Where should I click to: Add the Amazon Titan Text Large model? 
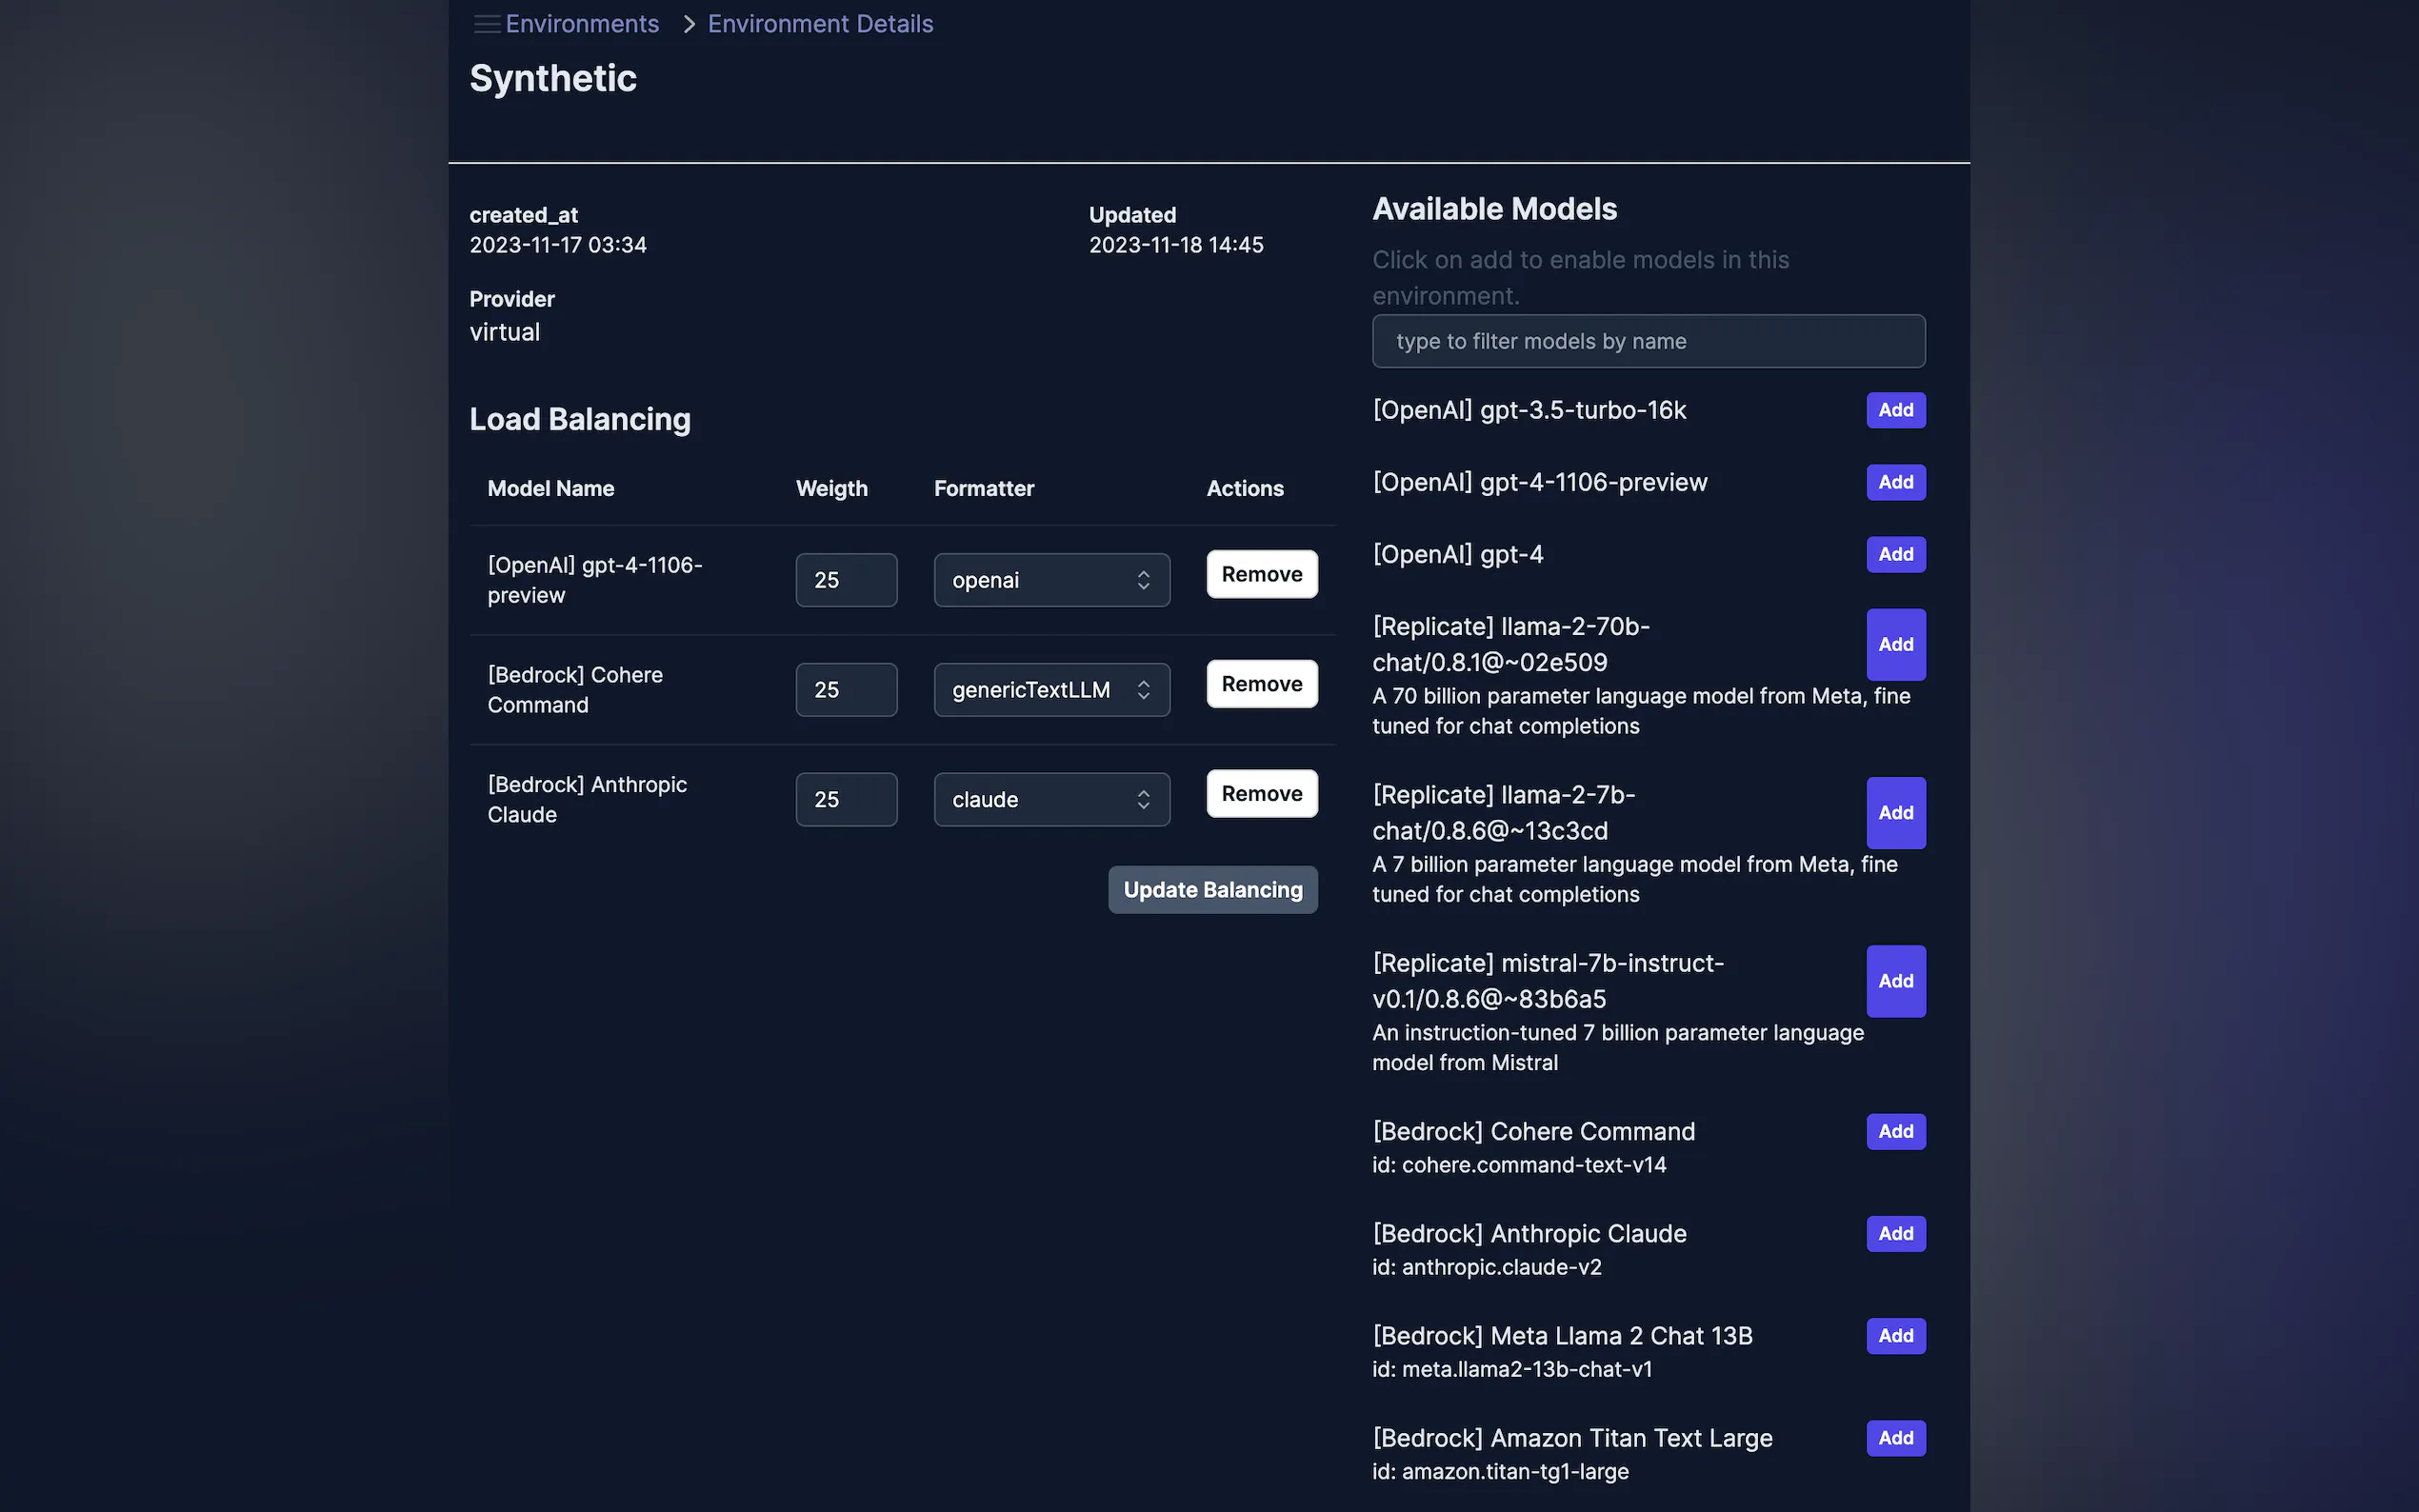[x=1895, y=1437]
